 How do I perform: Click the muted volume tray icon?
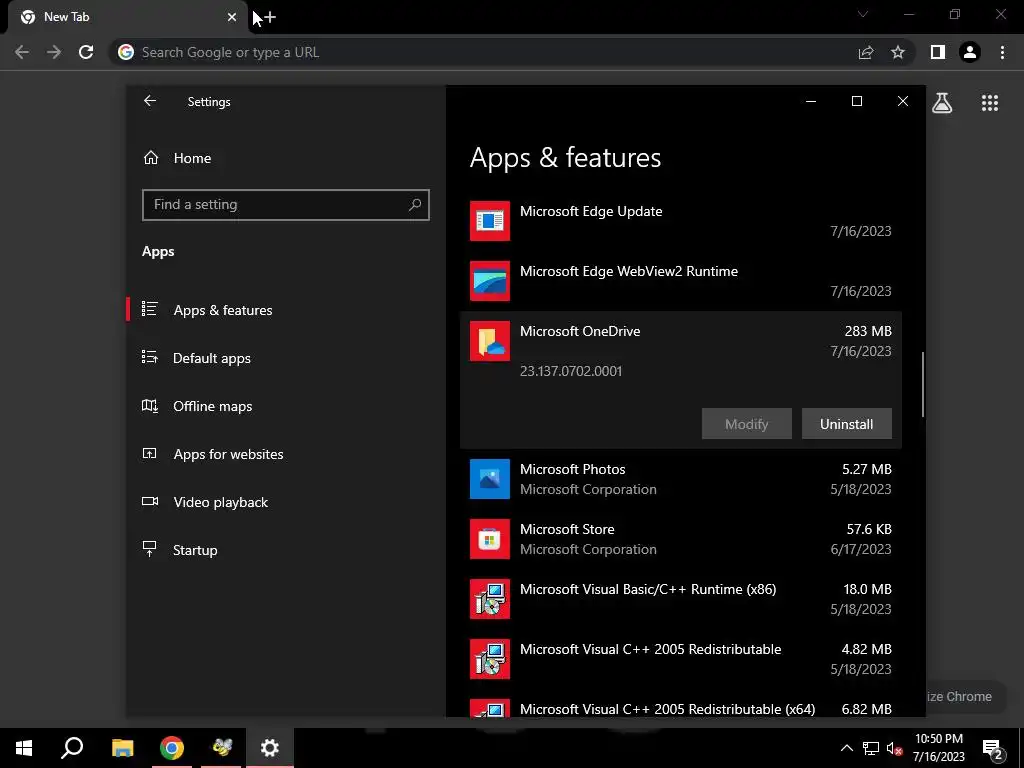(894, 749)
